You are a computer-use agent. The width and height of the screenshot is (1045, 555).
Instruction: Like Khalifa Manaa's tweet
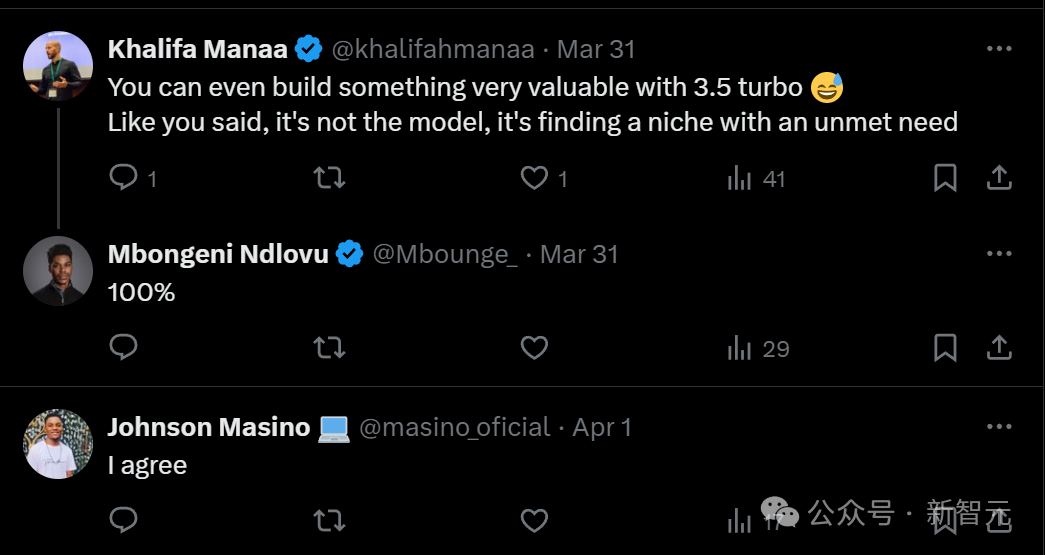point(535,178)
